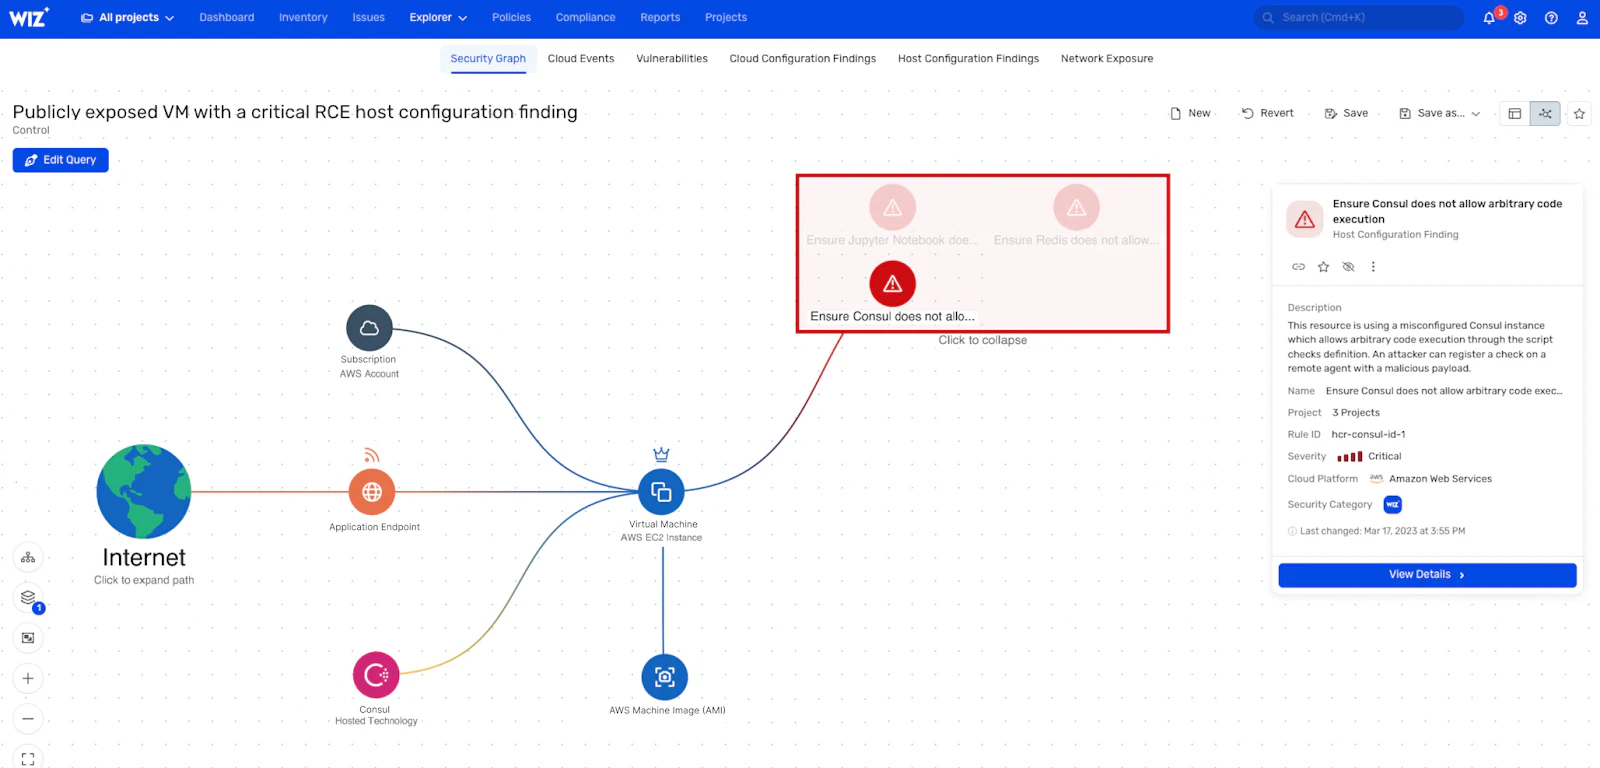The width and height of the screenshot is (1600, 768).
Task: Open Reports
Action: click(x=660, y=18)
